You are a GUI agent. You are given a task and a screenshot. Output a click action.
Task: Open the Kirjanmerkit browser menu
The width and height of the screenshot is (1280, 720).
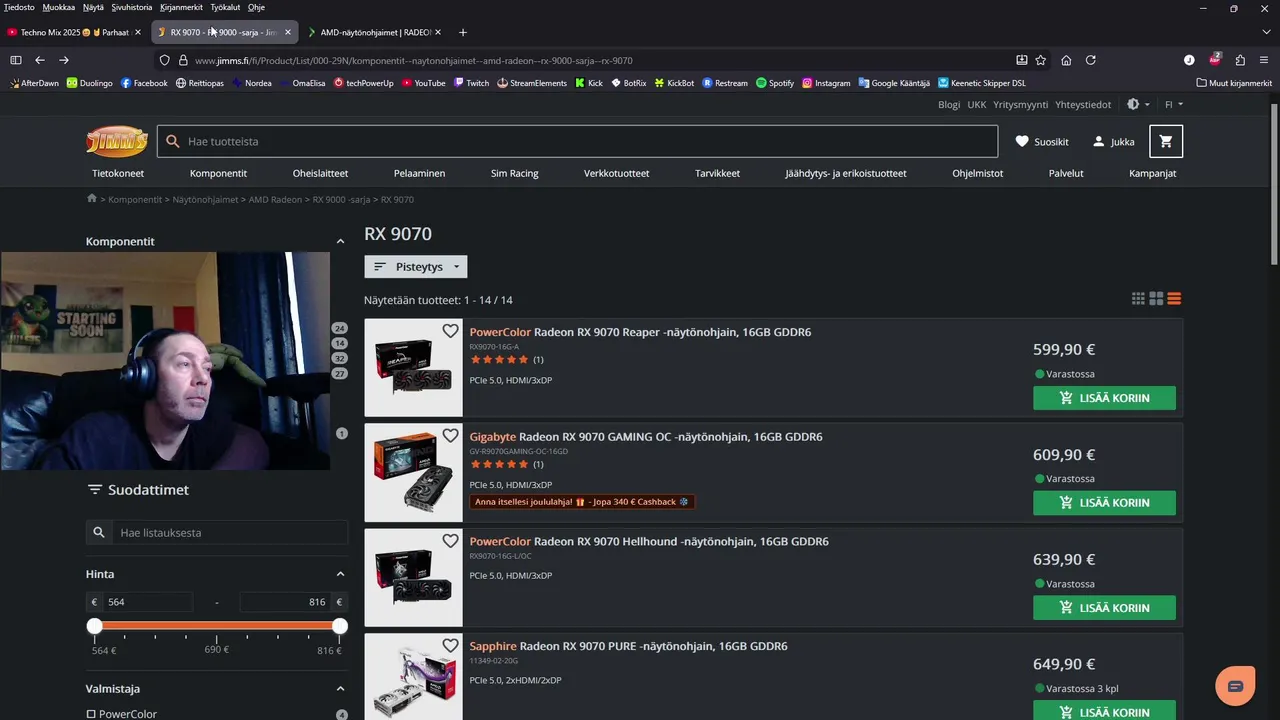coord(181,7)
